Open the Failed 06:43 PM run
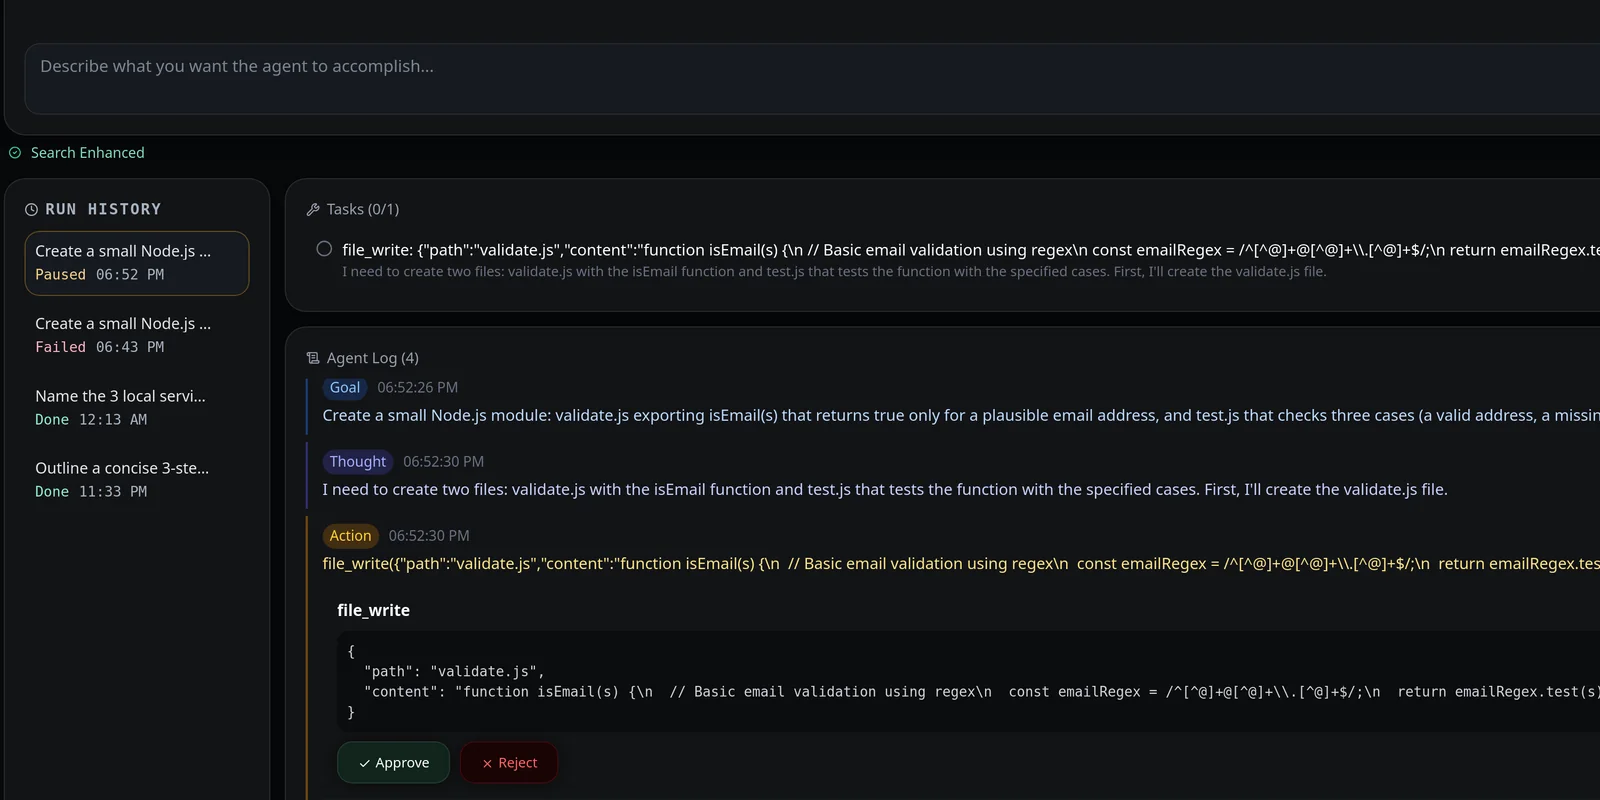The image size is (1600, 800). tap(137, 335)
